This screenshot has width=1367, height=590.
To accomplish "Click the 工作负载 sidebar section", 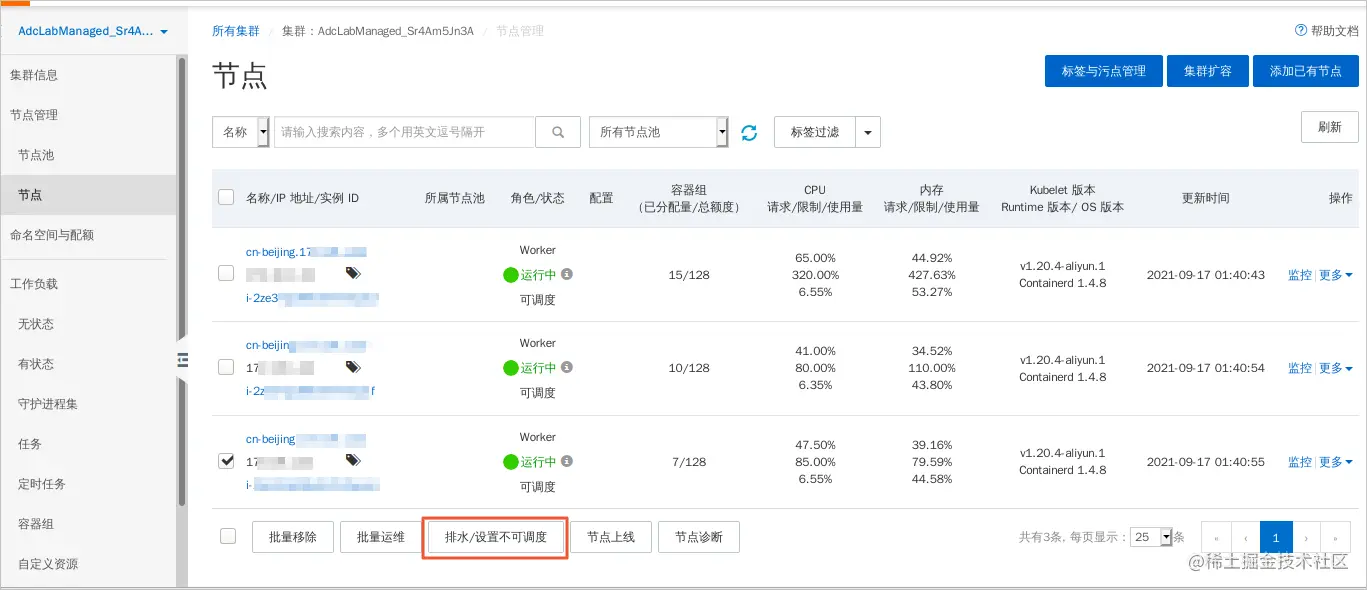I will click(x=34, y=284).
